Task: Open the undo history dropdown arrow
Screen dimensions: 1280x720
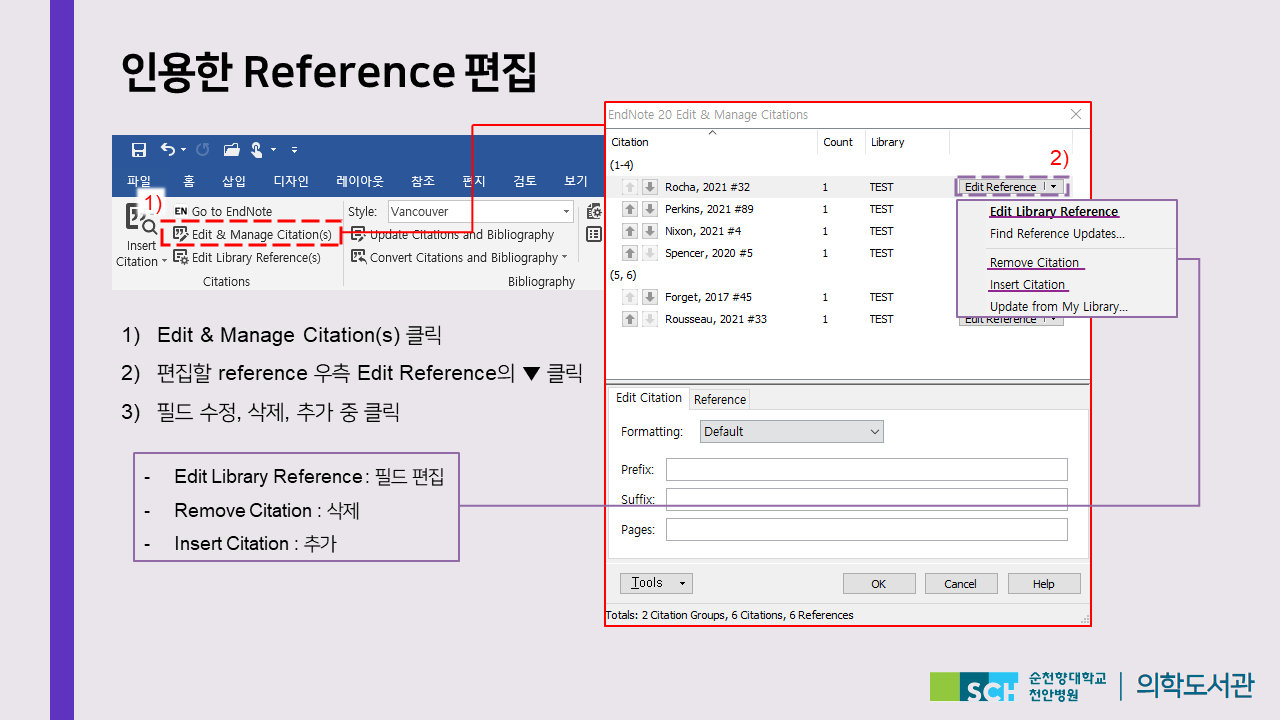Action: point(184,150)
